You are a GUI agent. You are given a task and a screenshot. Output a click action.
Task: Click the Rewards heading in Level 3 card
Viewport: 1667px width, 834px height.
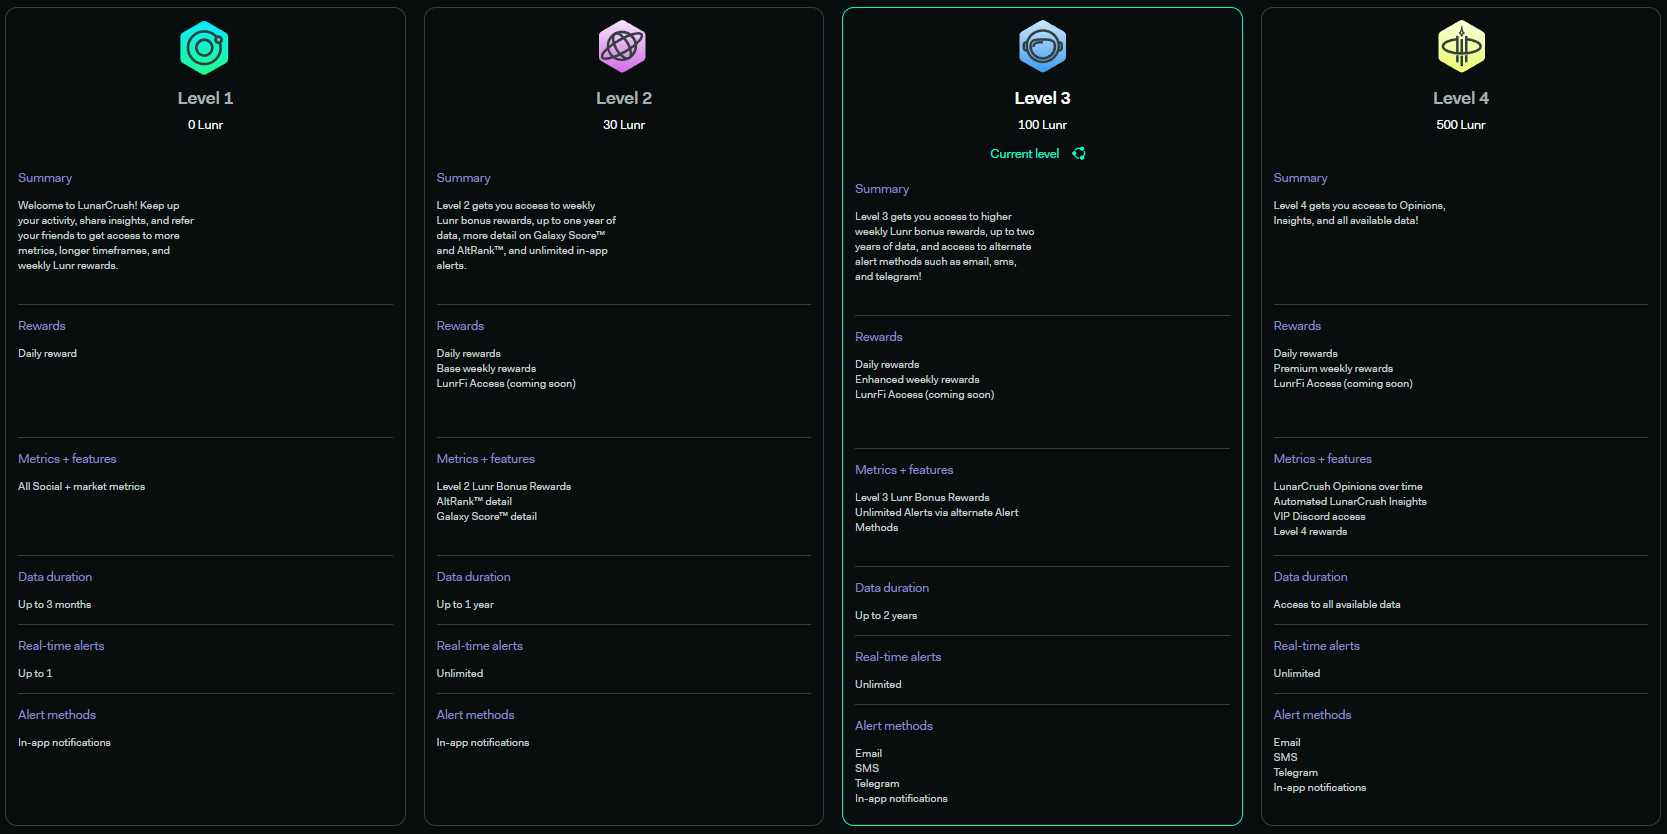click(879, 337)
